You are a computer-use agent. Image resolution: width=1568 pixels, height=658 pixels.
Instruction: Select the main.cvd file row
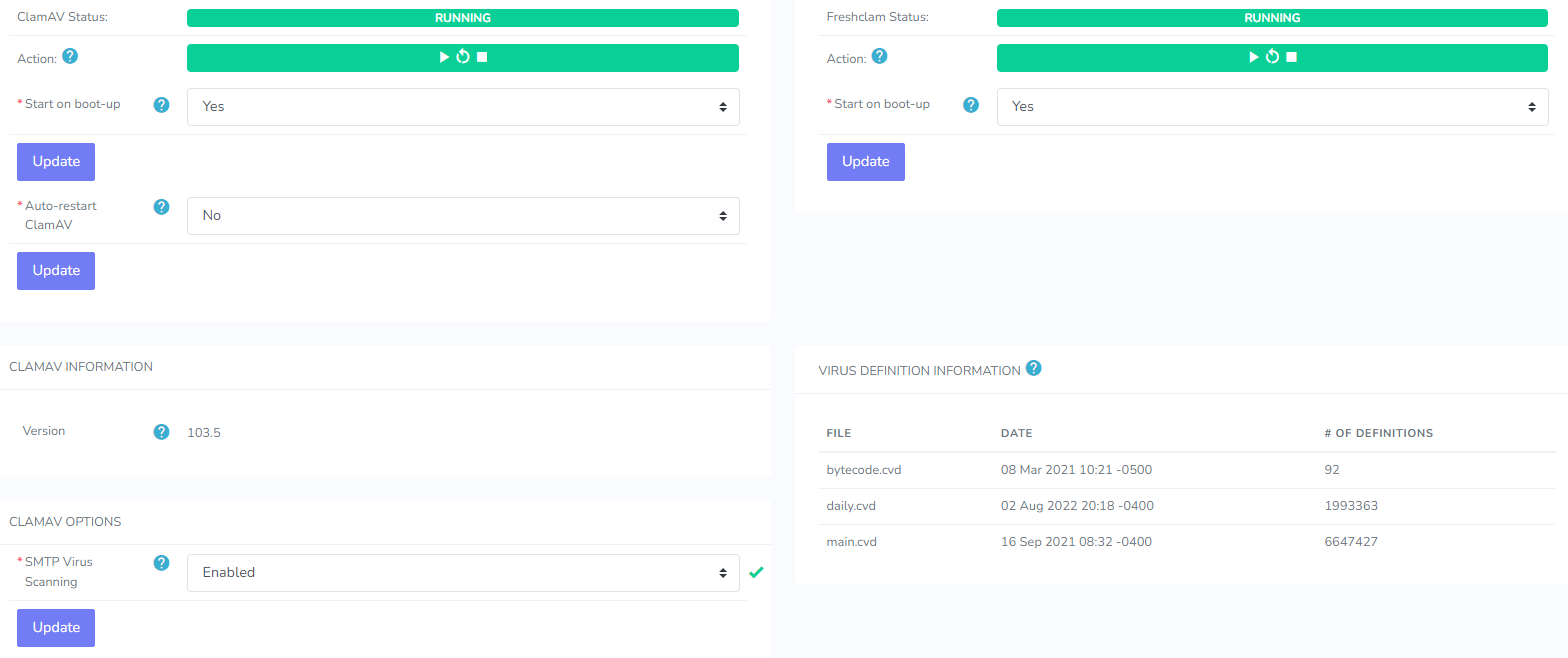(1187, 542)
